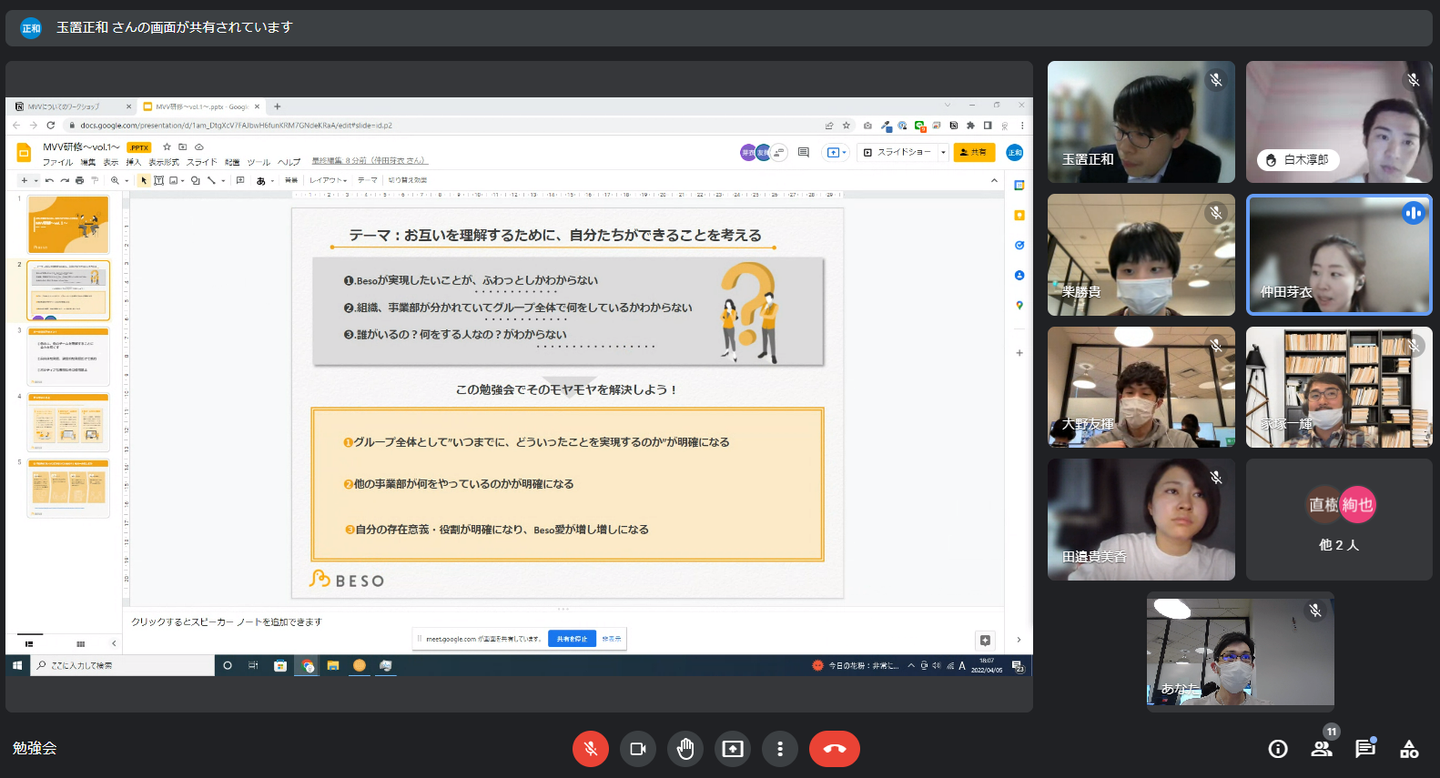
Task: Select 仲田芽衣's video tile
Action: pyautogui.click(x=1339, y=255)
